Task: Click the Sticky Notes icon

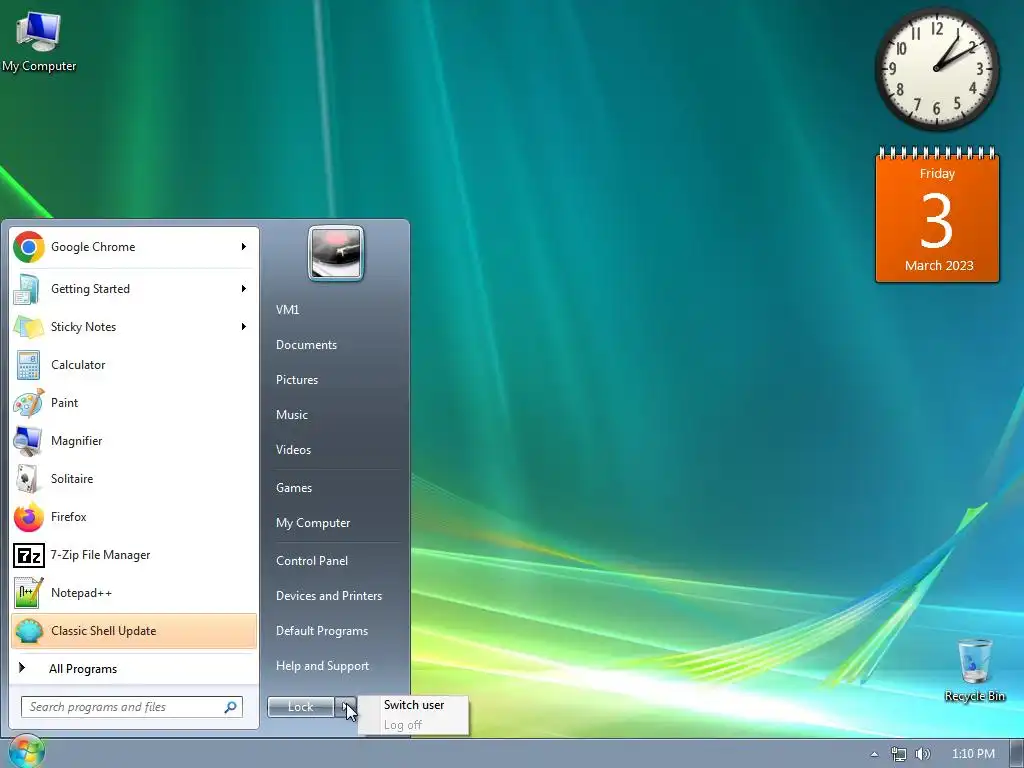Action: 28,327
